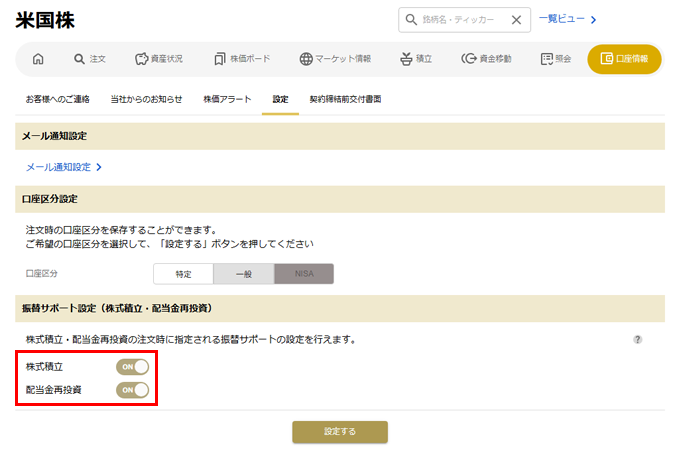Open the メール通知設定 link
Screen dimensions: 680x463
pos(64,167)
